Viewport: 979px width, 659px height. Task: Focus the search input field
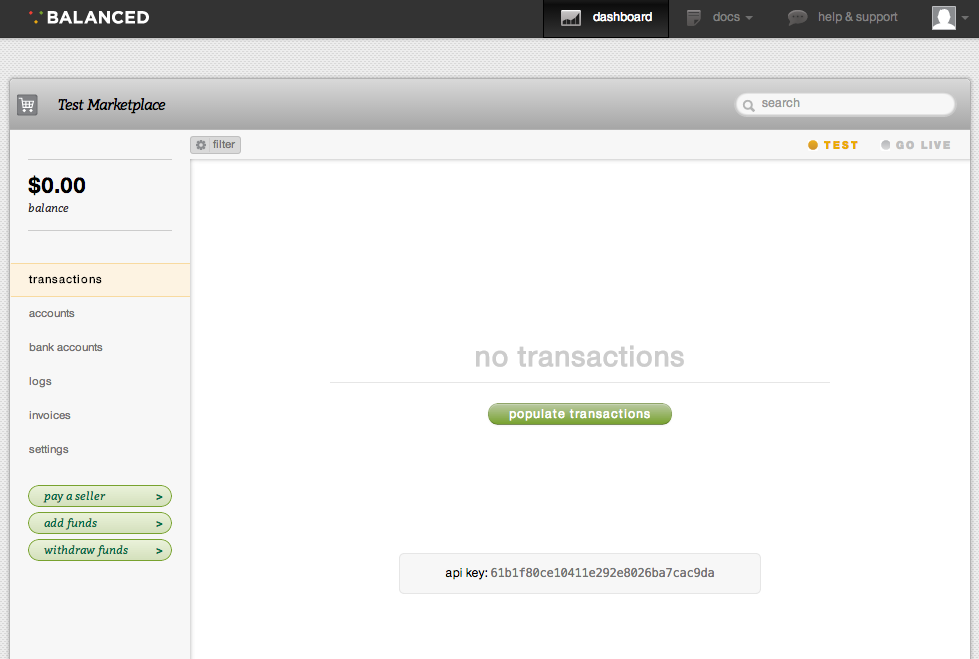tap(845, 104)
